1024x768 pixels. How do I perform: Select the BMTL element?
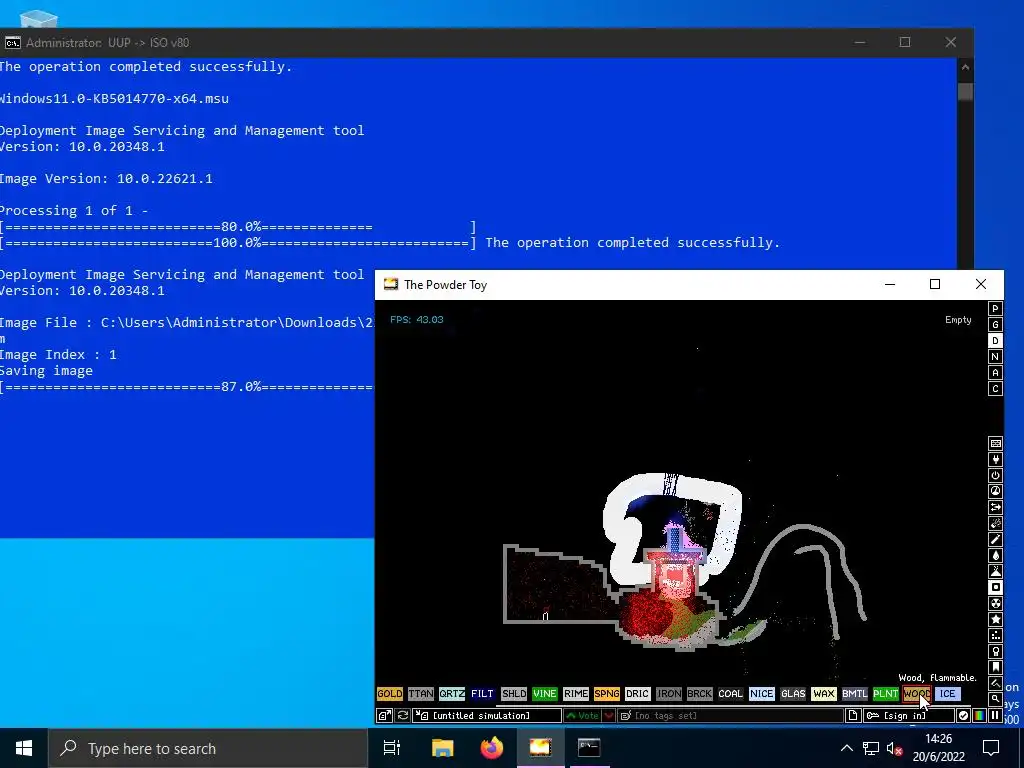click(x=854, y=694)
